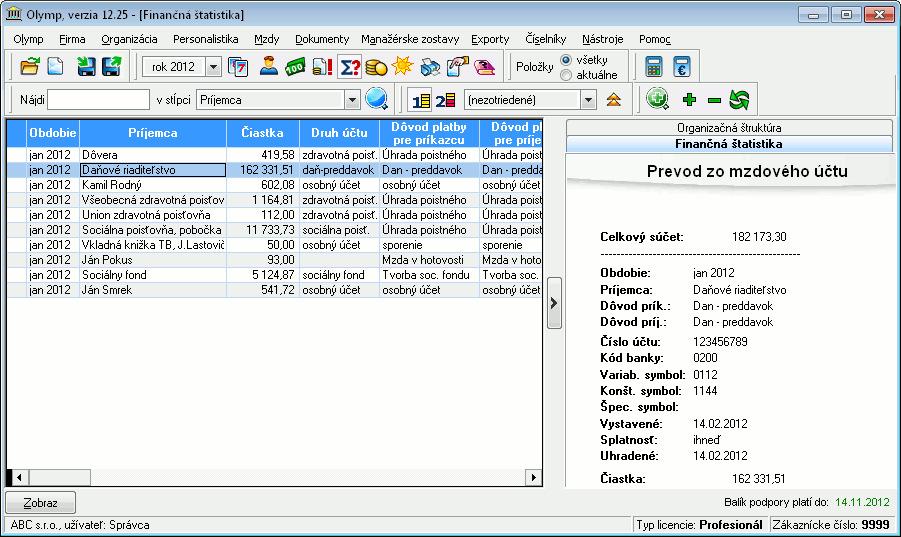Open the employee person icon
This screenshot has height=537, width=901.
pyautogui.click(x=268, y=67)
